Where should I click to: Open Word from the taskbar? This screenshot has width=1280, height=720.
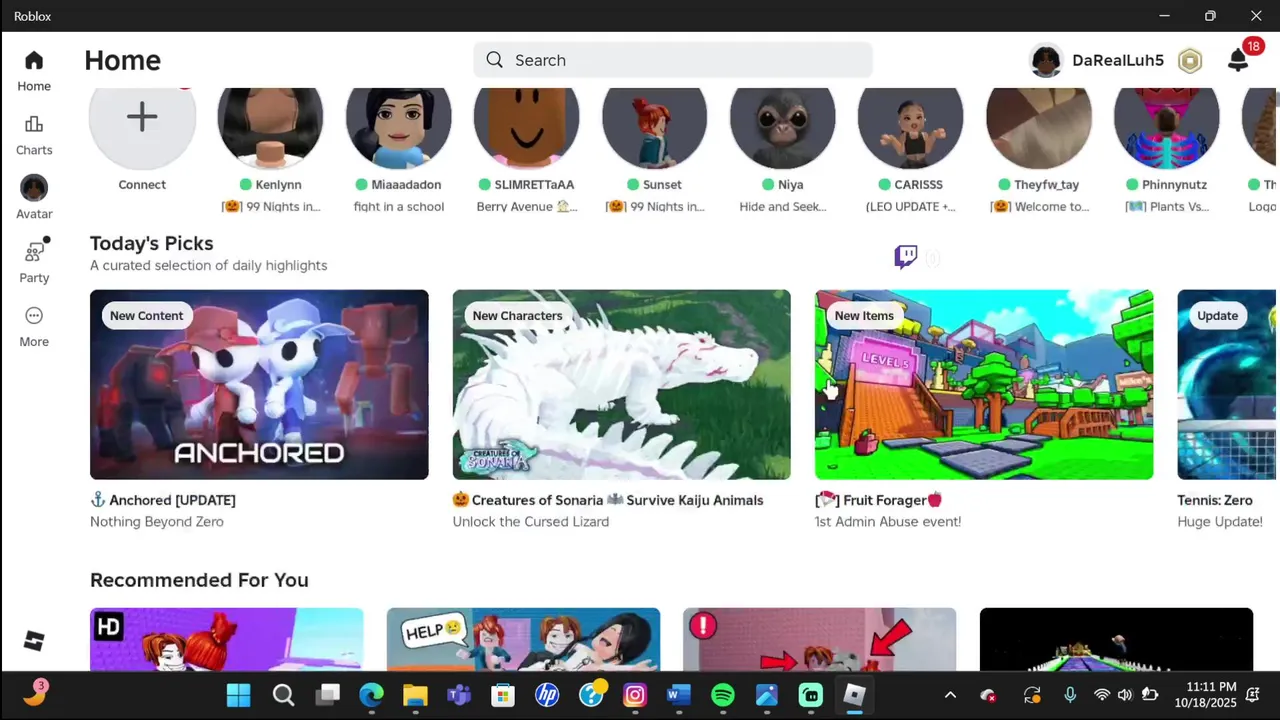pyautogui.click(x=679, y=695)
